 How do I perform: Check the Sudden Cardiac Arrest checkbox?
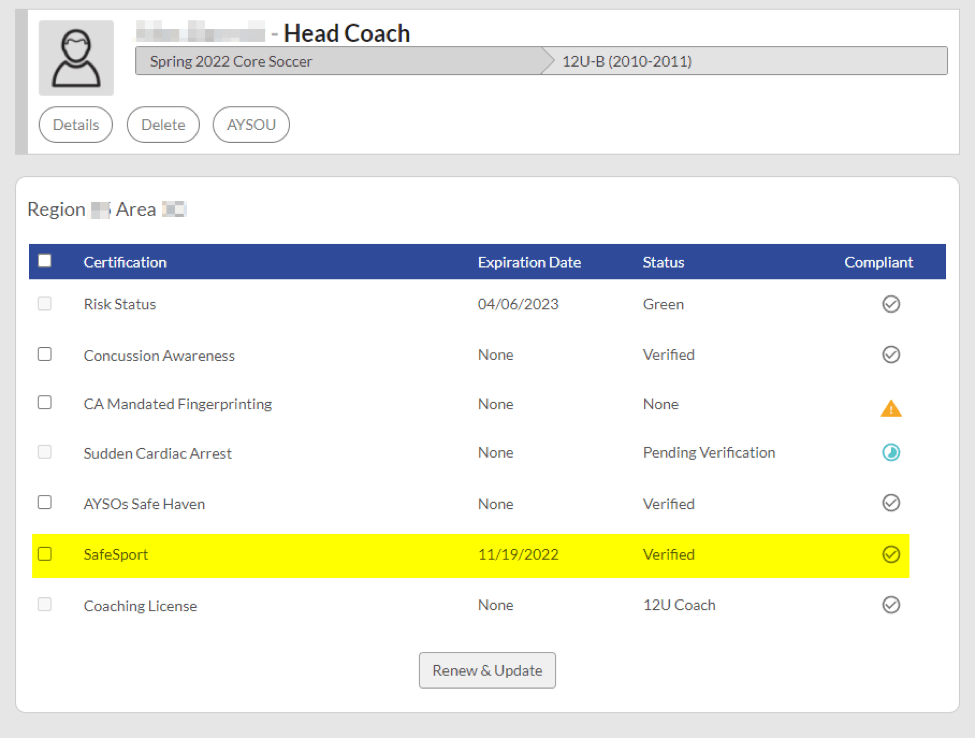point(45,452)
